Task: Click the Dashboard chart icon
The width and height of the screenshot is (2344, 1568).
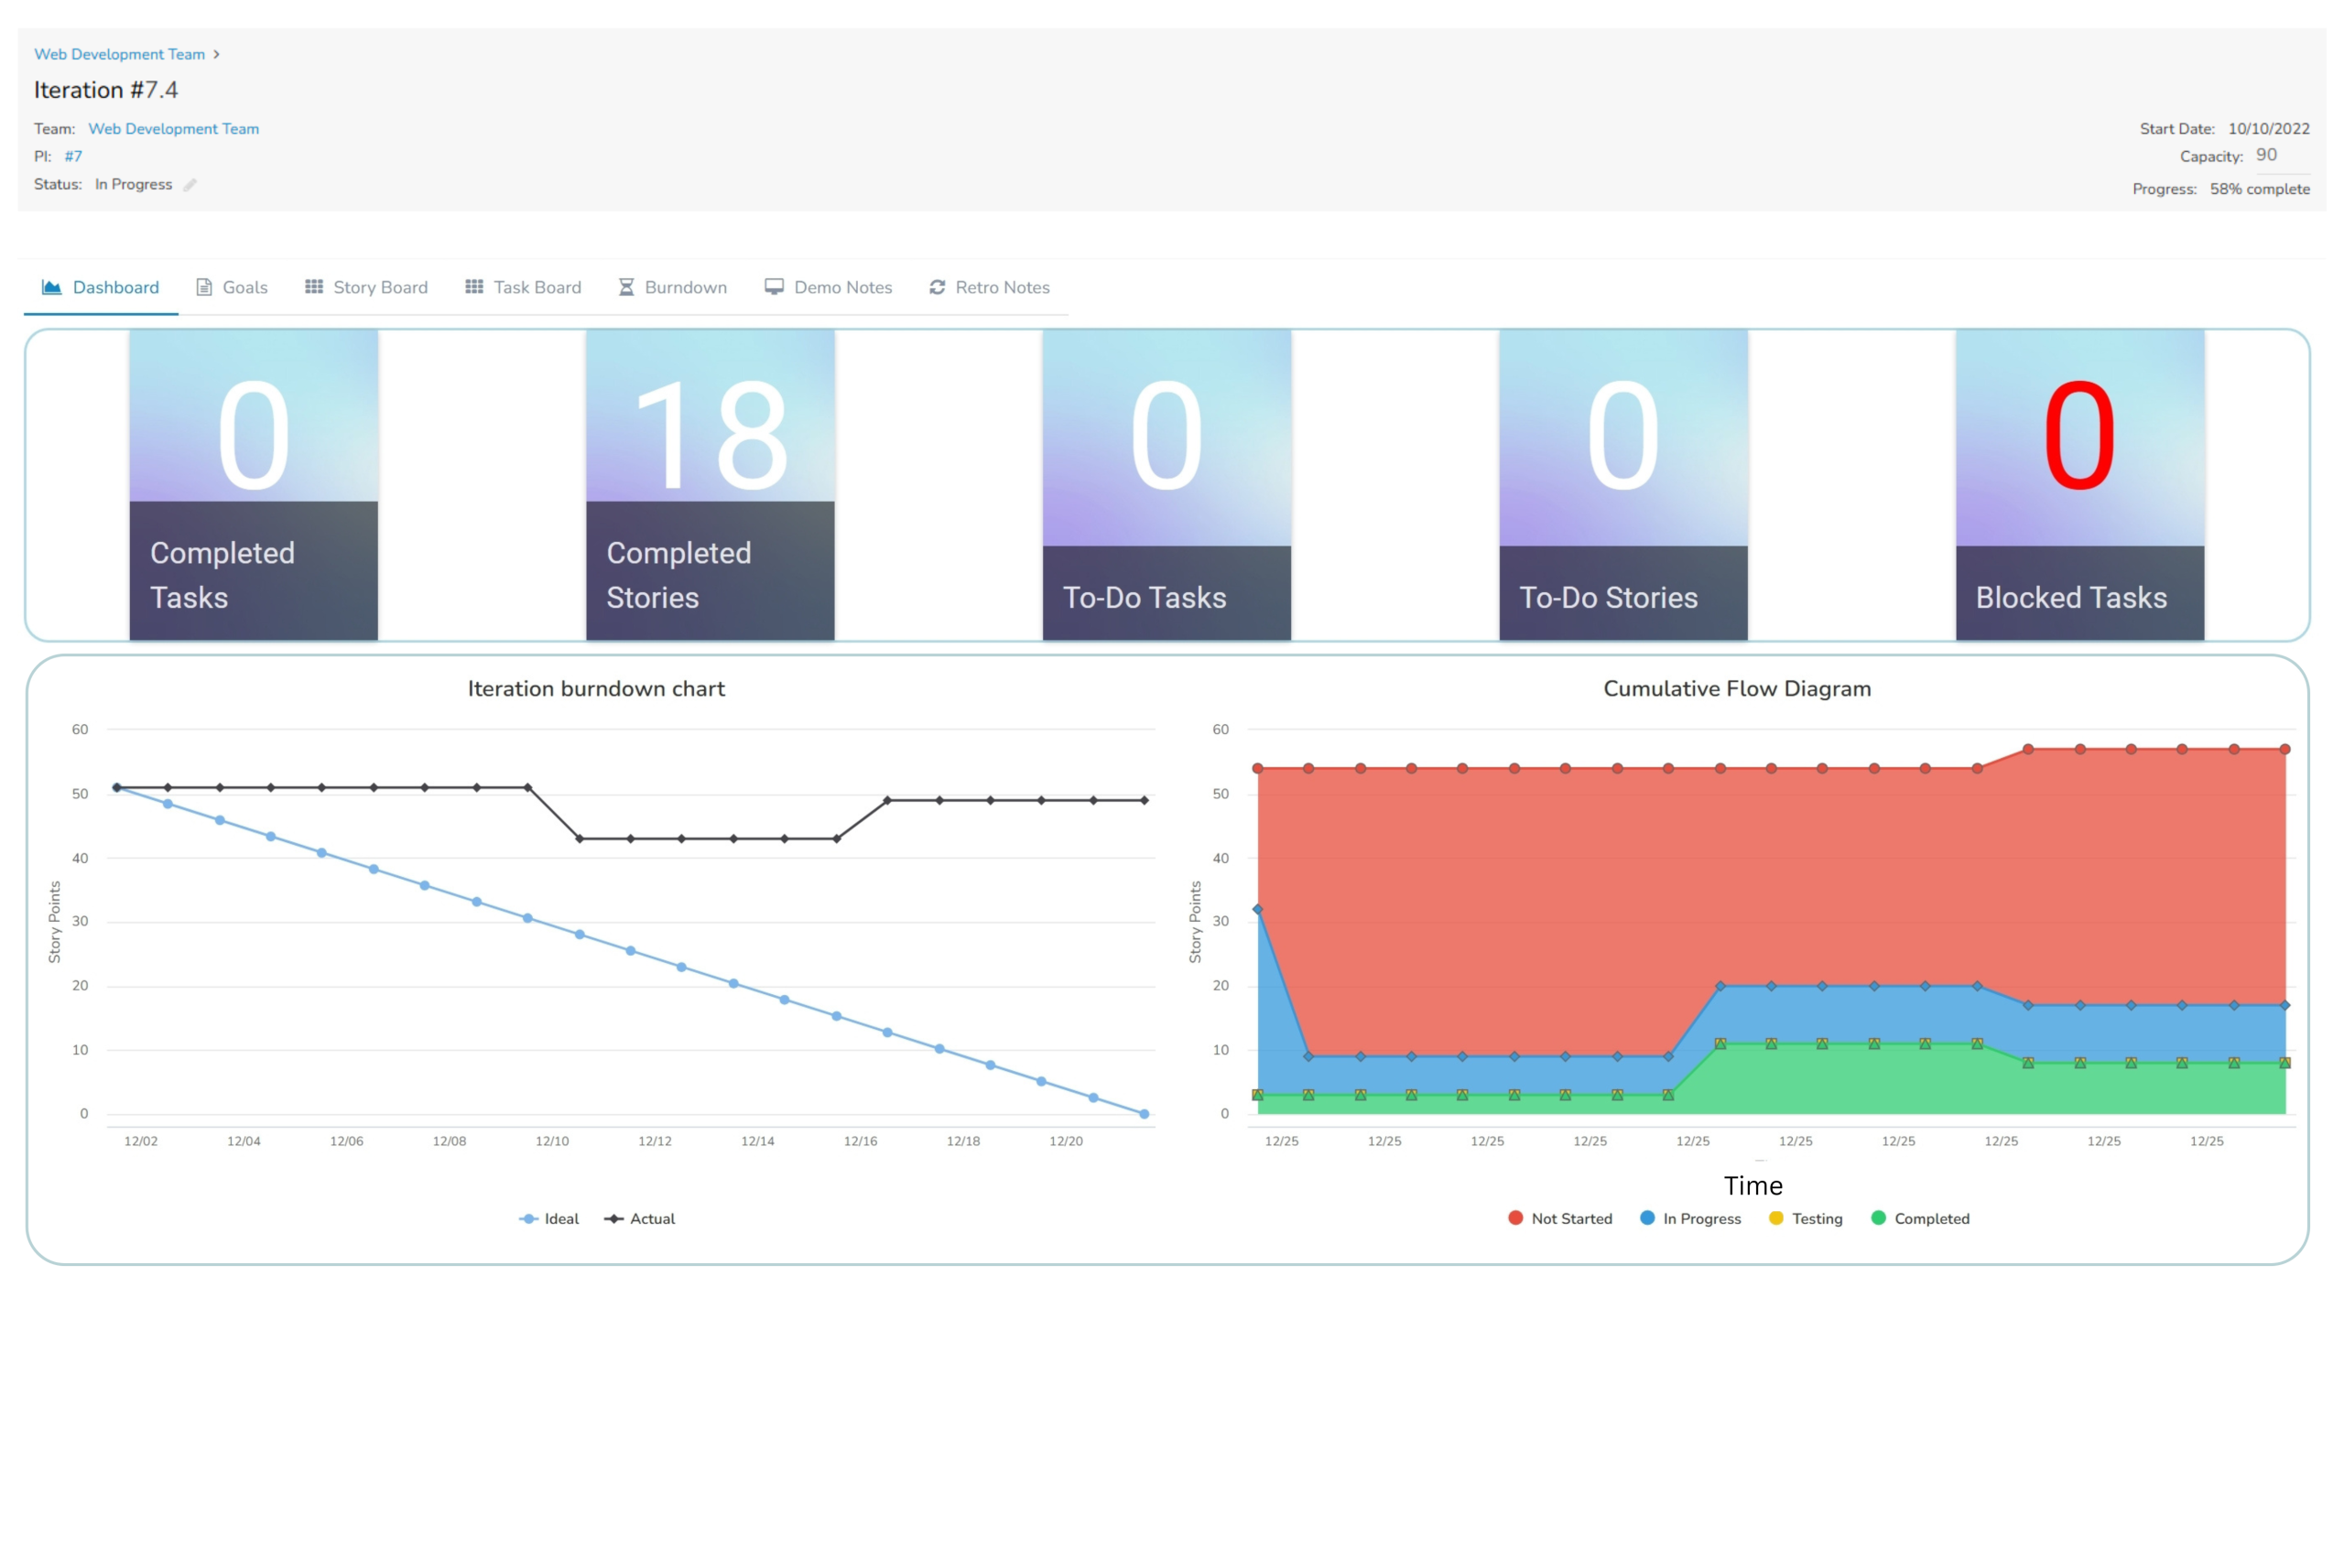Action: click(52, 287)
